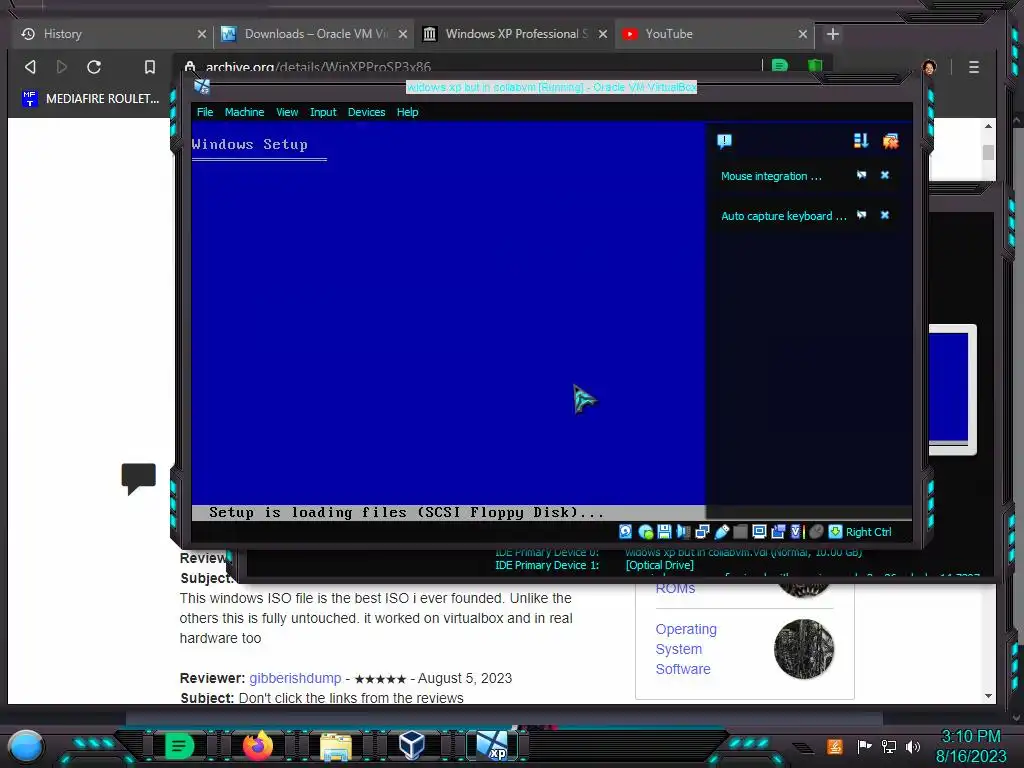Click the USB devices status icon
Screen dimensions: 1024x768
721,532
